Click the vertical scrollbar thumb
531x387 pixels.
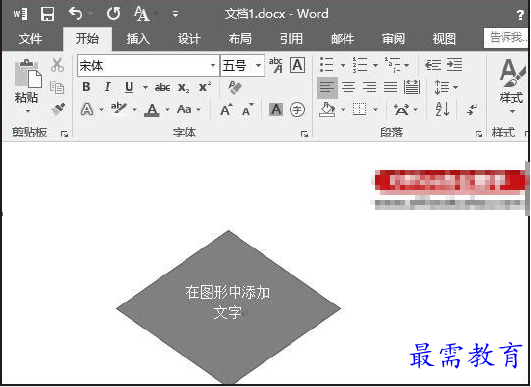click(528, 188)
